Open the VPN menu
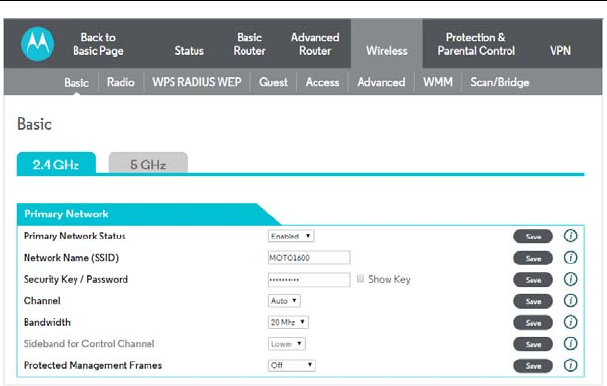Screen dimensions: 607x386 (560, 51)
